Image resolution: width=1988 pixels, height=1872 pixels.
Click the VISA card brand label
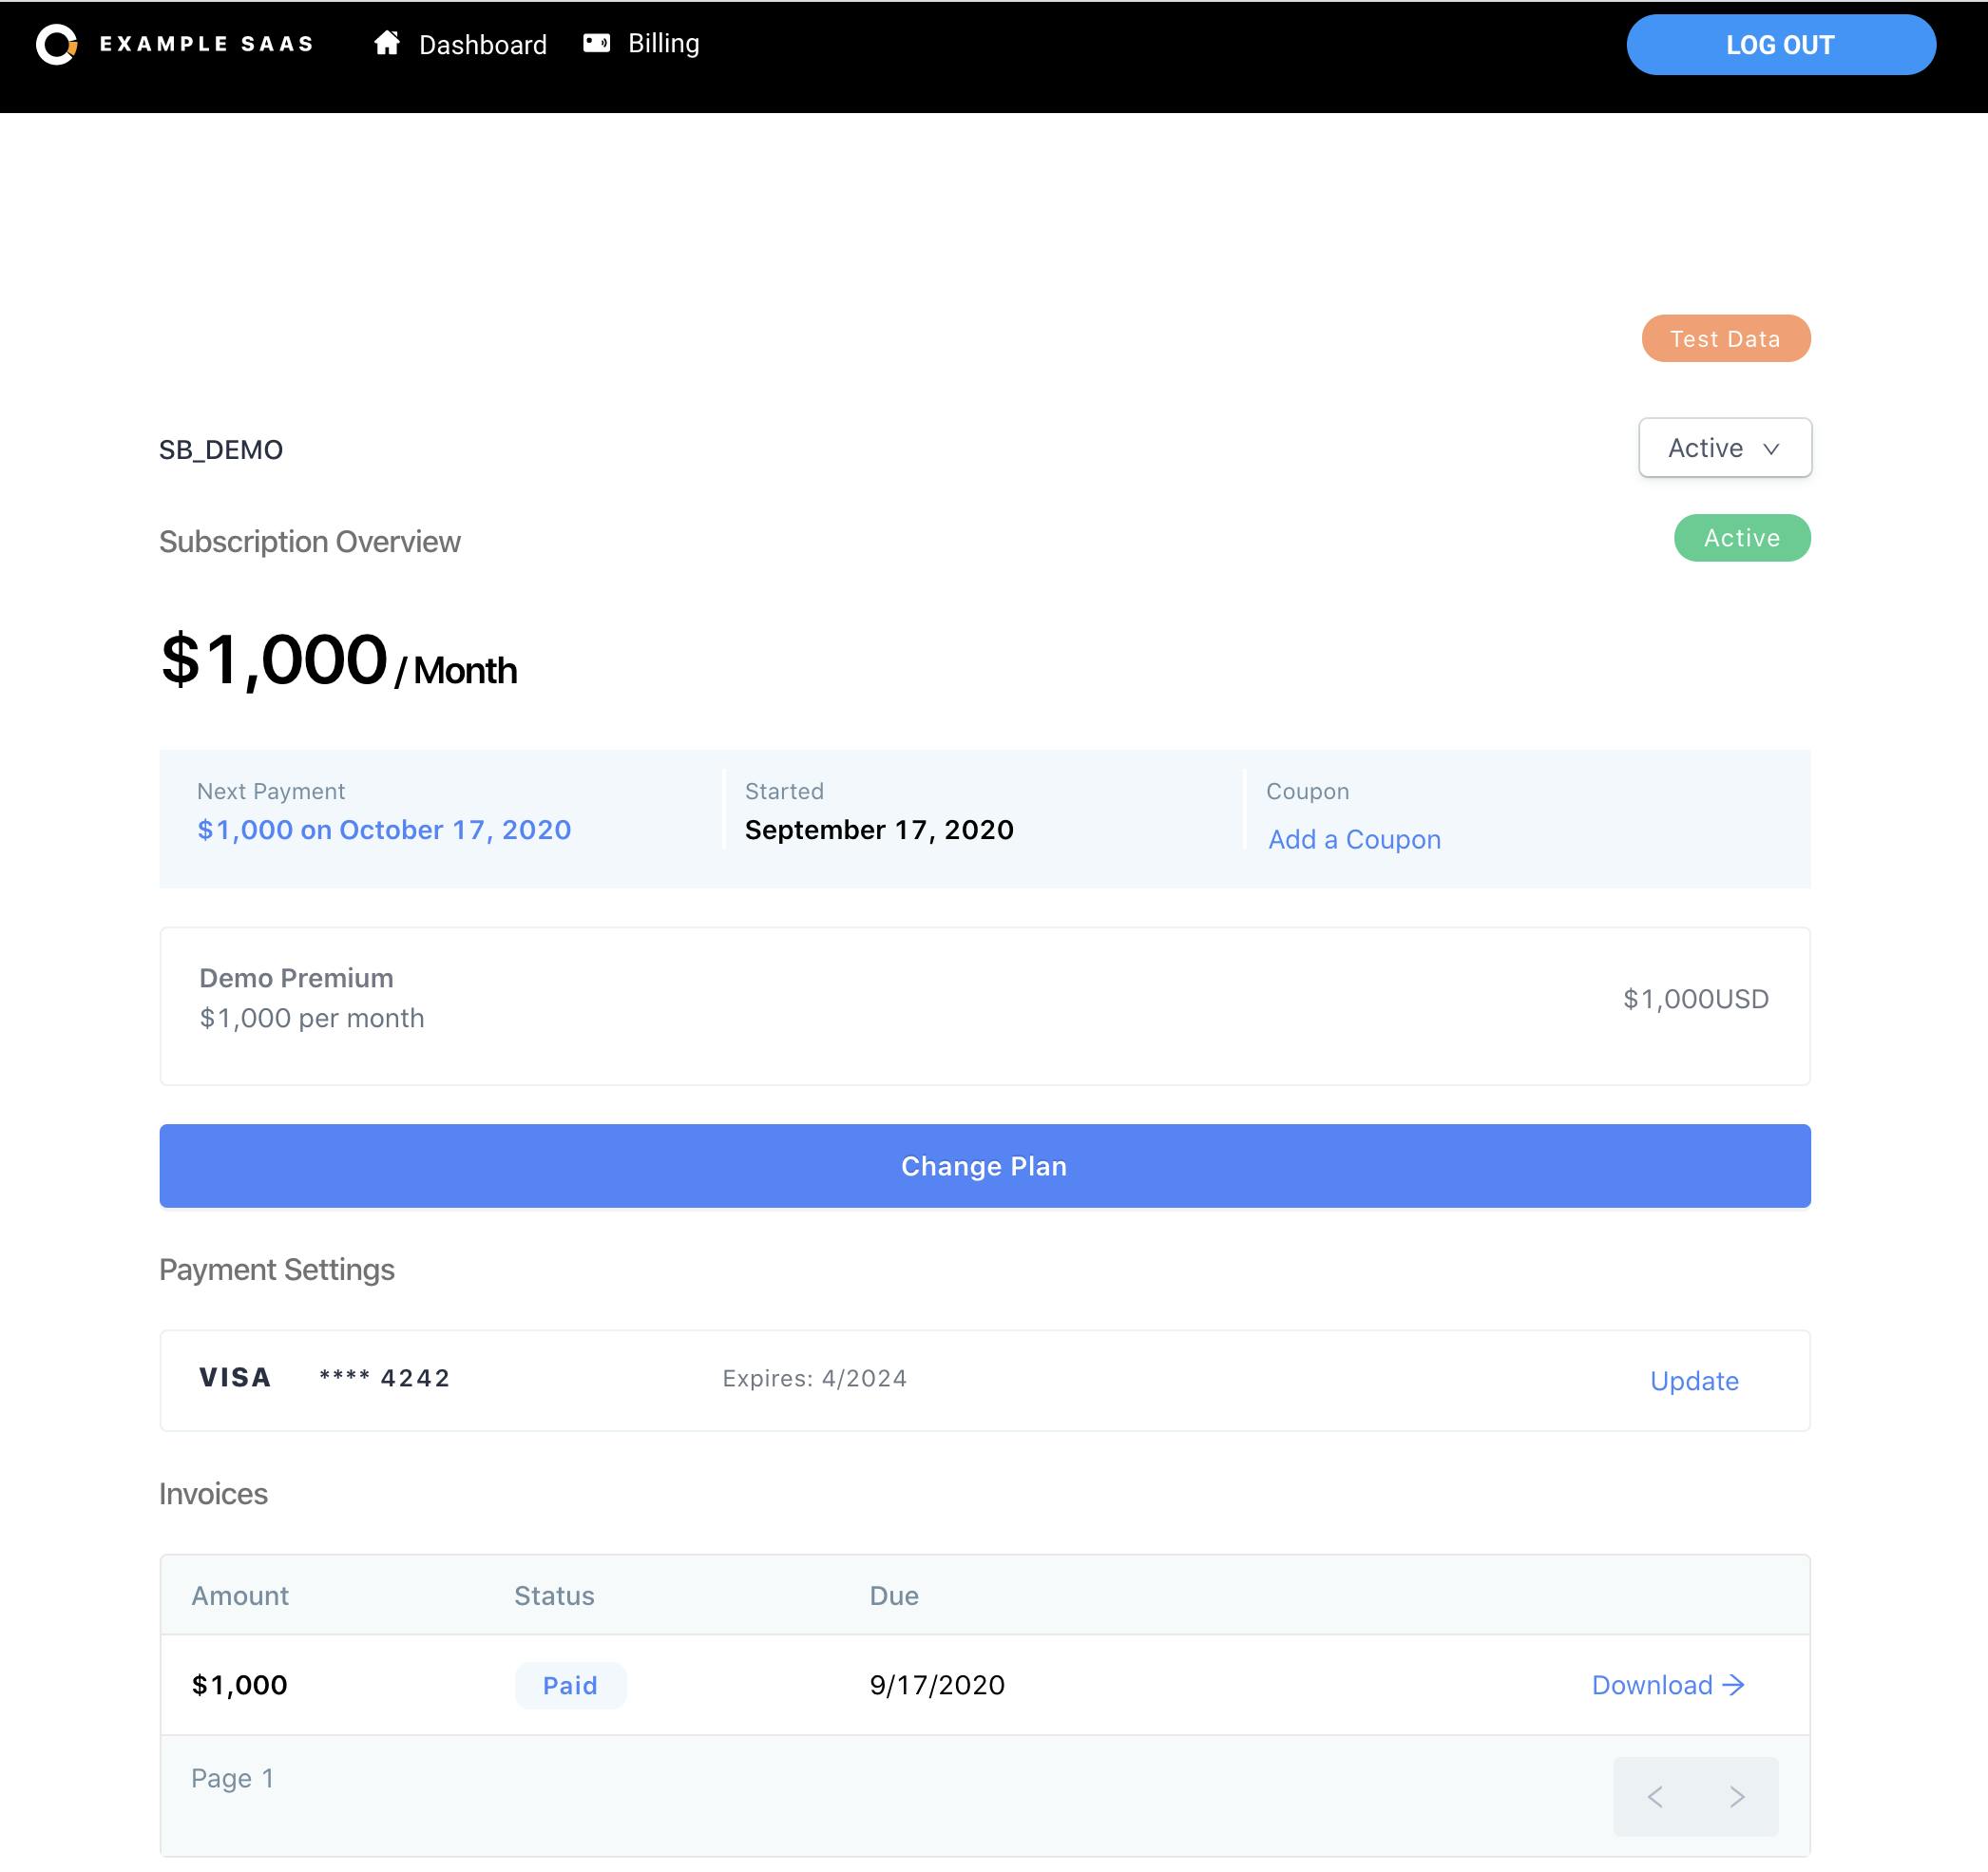pyautogui.click(x=235, y=1378)
